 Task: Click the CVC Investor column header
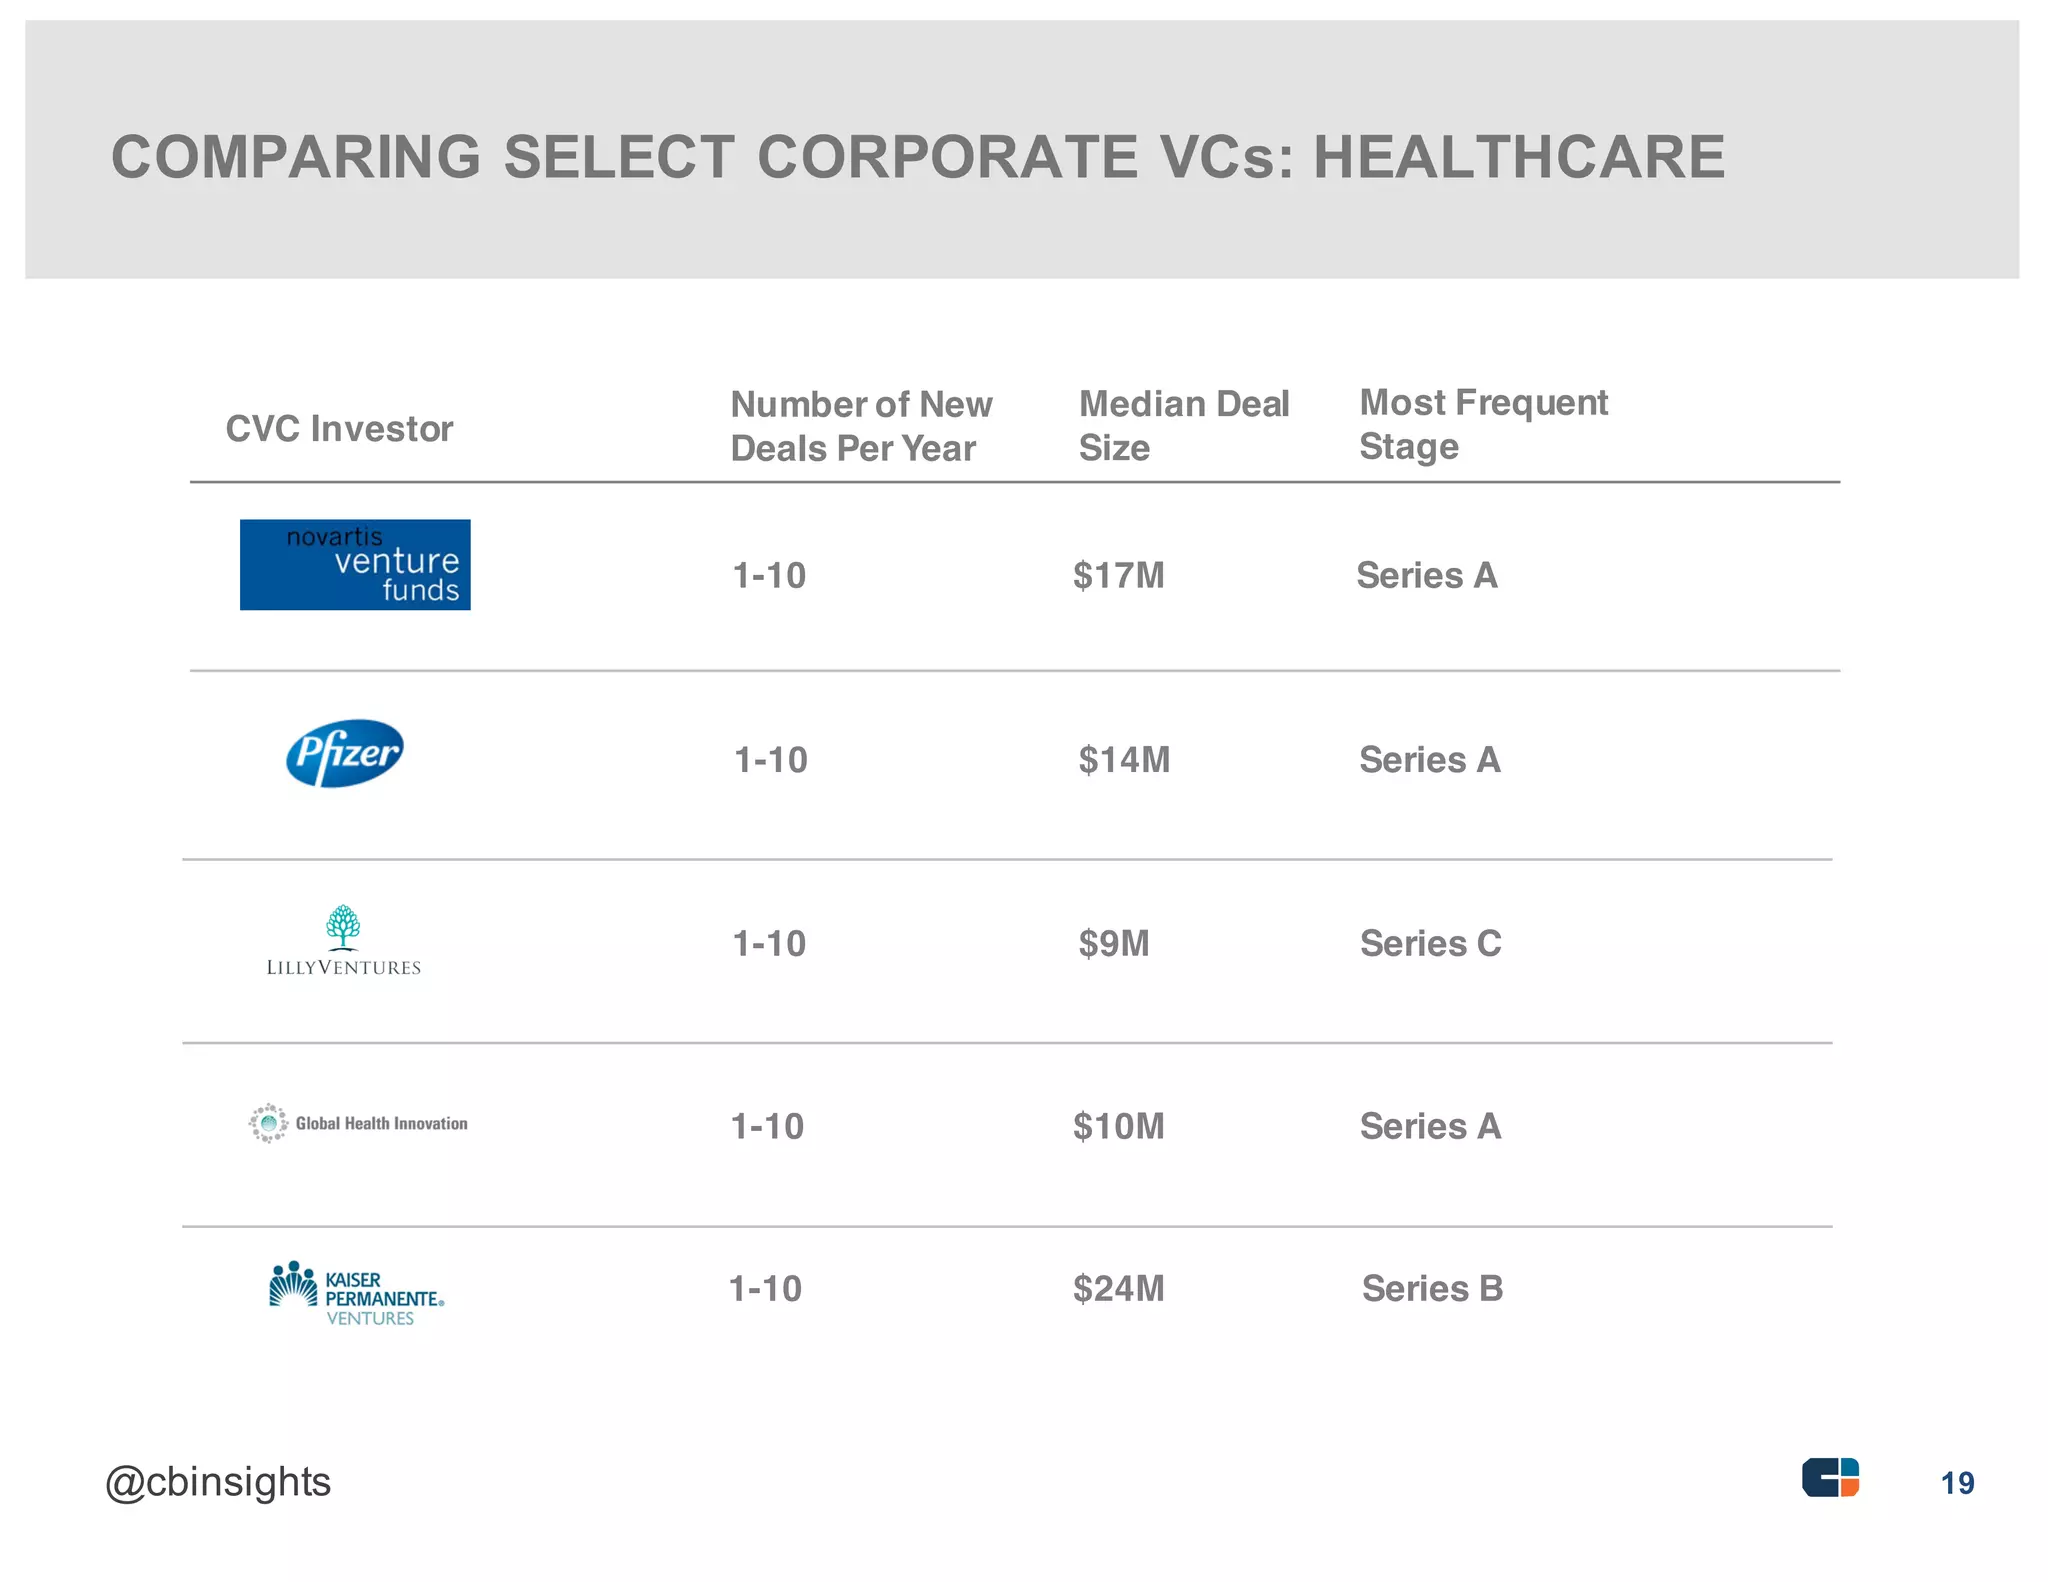(x=339, y=429)
